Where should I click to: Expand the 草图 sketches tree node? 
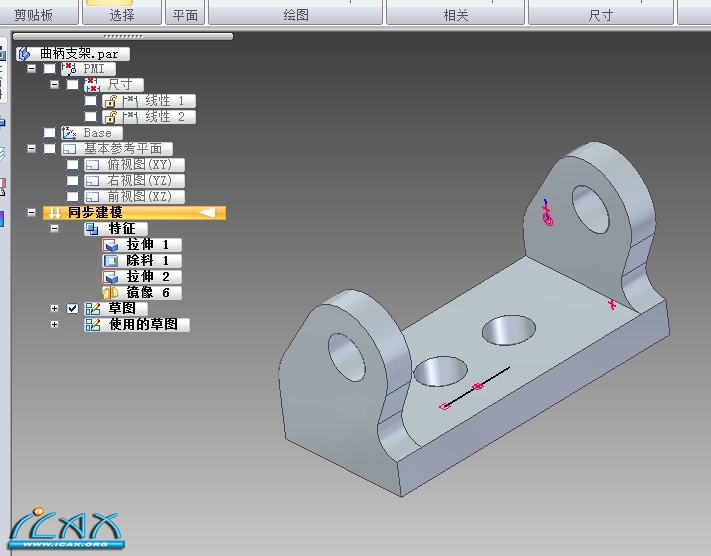tap(55, 309)
